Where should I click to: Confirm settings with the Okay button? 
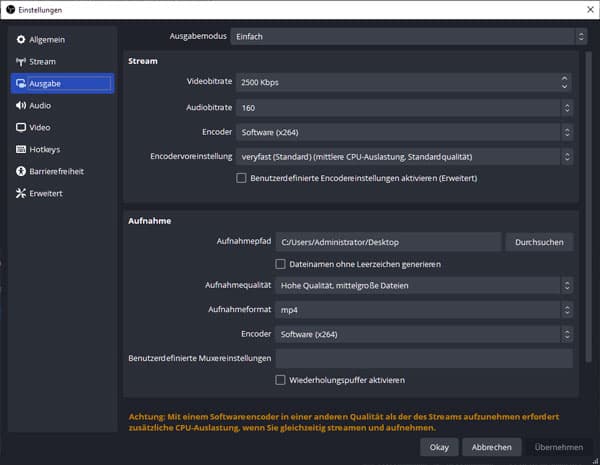pos(440,448)
